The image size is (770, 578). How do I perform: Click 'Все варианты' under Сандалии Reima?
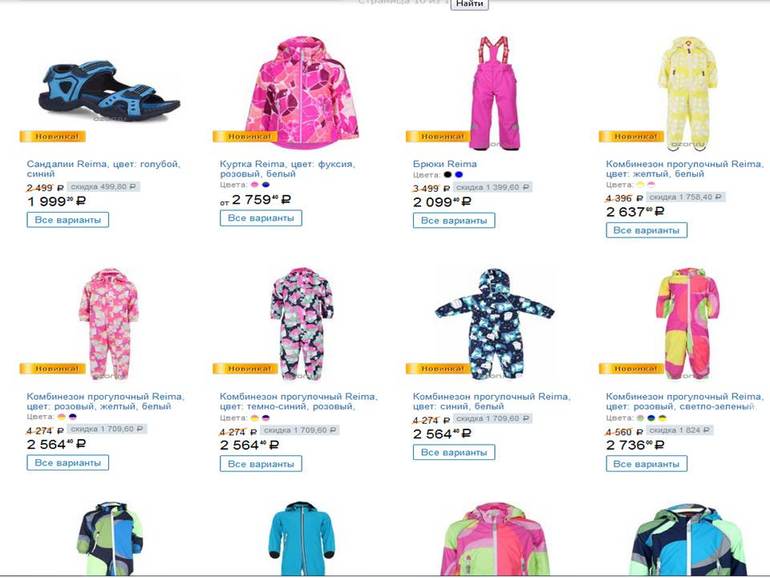tap(68, 220)
